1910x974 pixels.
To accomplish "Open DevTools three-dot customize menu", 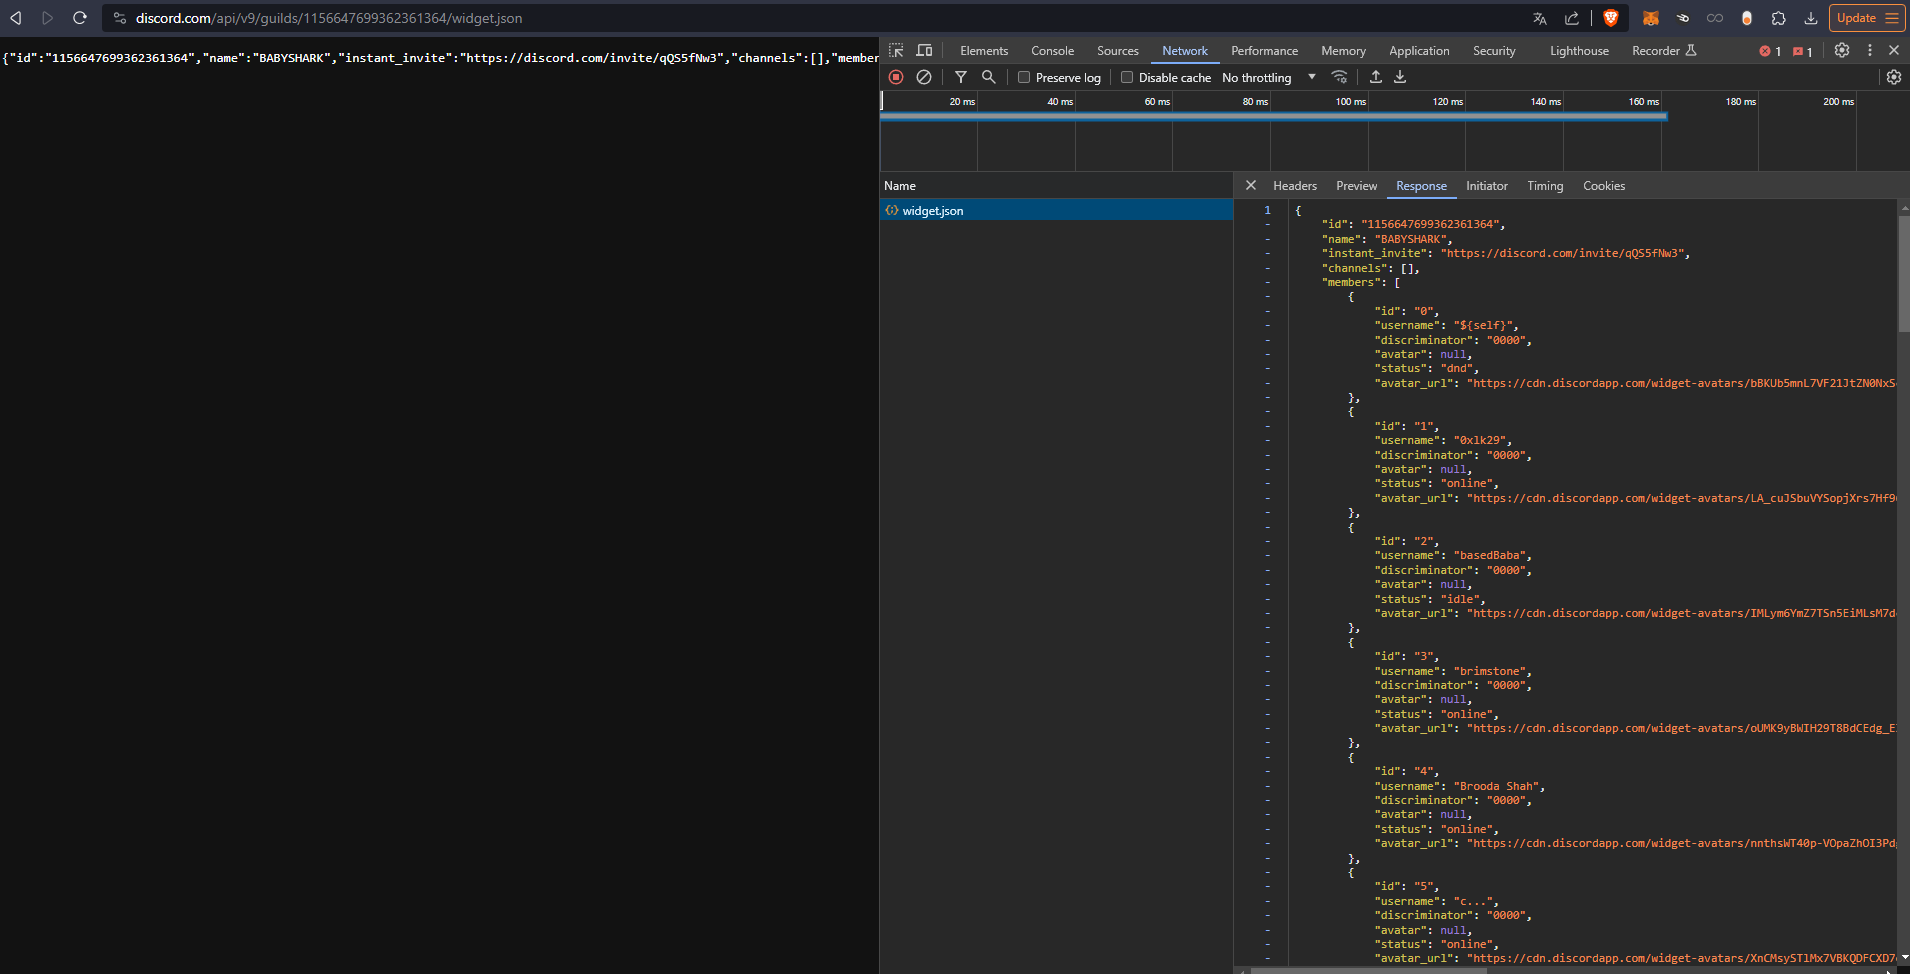I will pyautogui.click(x=1870, y=50).
